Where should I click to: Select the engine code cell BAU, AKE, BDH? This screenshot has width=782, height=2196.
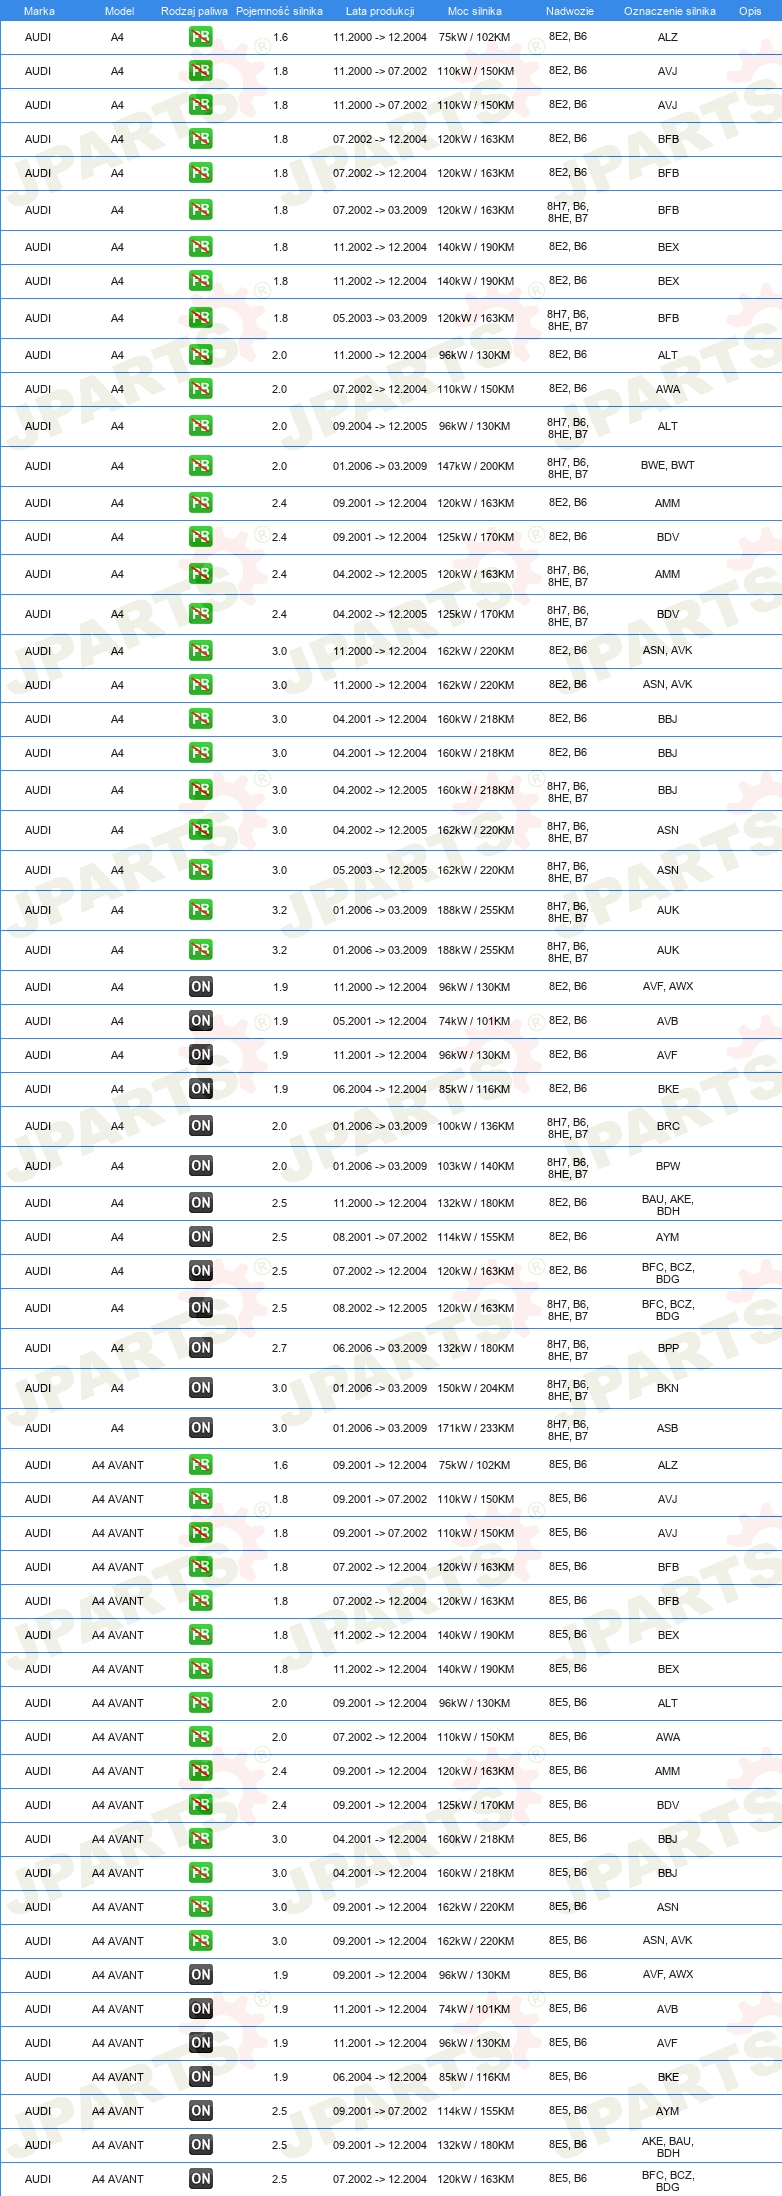click(668, 1205)
